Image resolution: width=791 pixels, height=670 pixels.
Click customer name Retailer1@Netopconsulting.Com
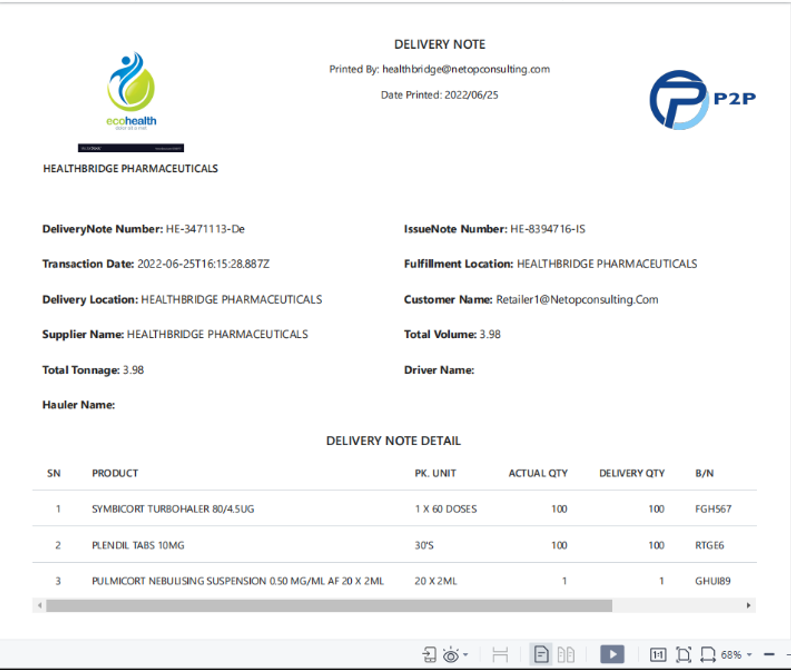pyautogui.click(x=577, y=300)
